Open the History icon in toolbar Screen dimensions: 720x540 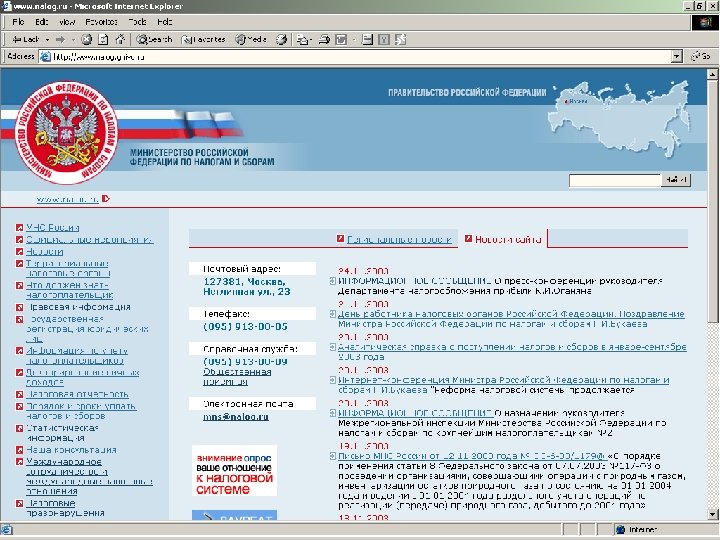click(281, 39)
